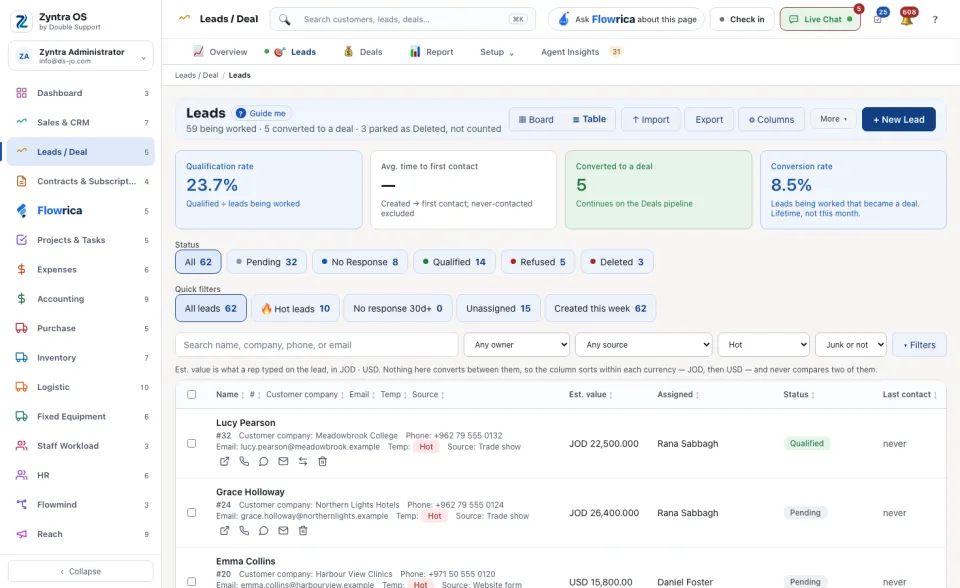This screenshot has height=588, width=960.
Task: Convert Lucy Pearson lead with arrows icon
Action: coord(302,461)
